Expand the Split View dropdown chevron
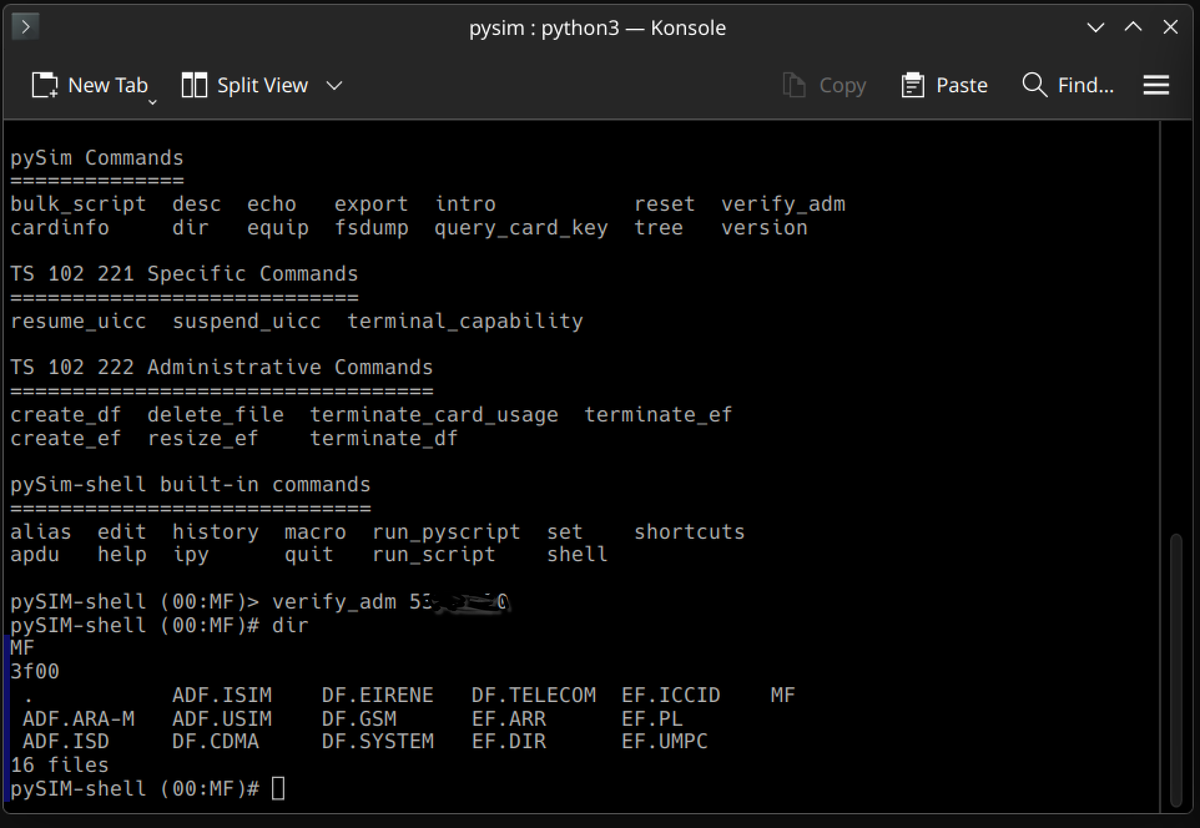The height and width of the screenshot is (828, 1200). point(335,86)
